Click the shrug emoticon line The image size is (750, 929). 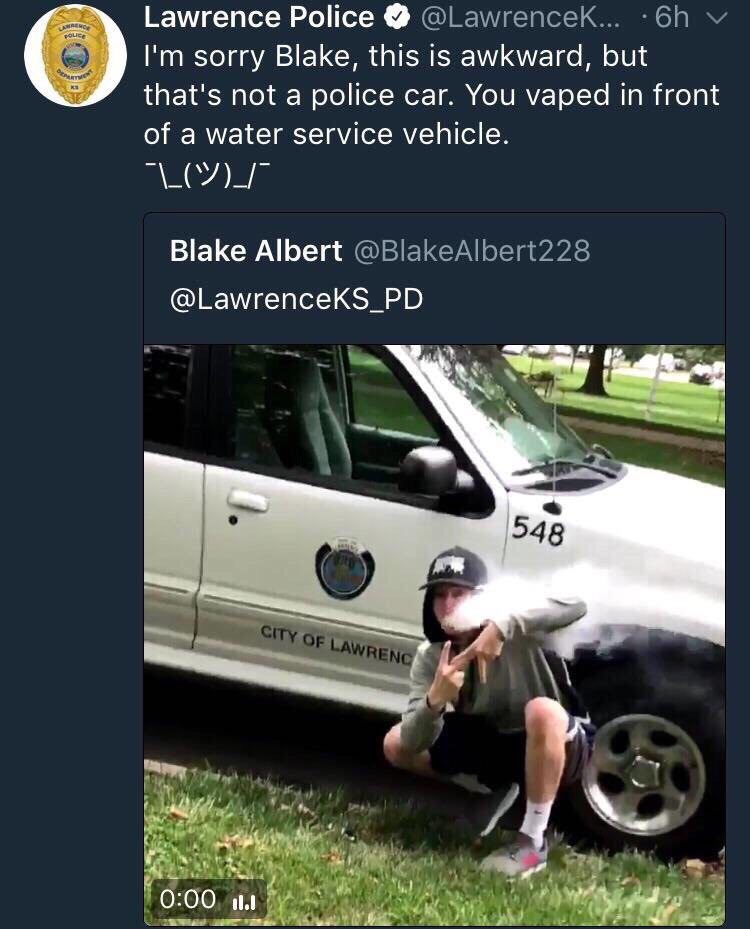[207, 174]
